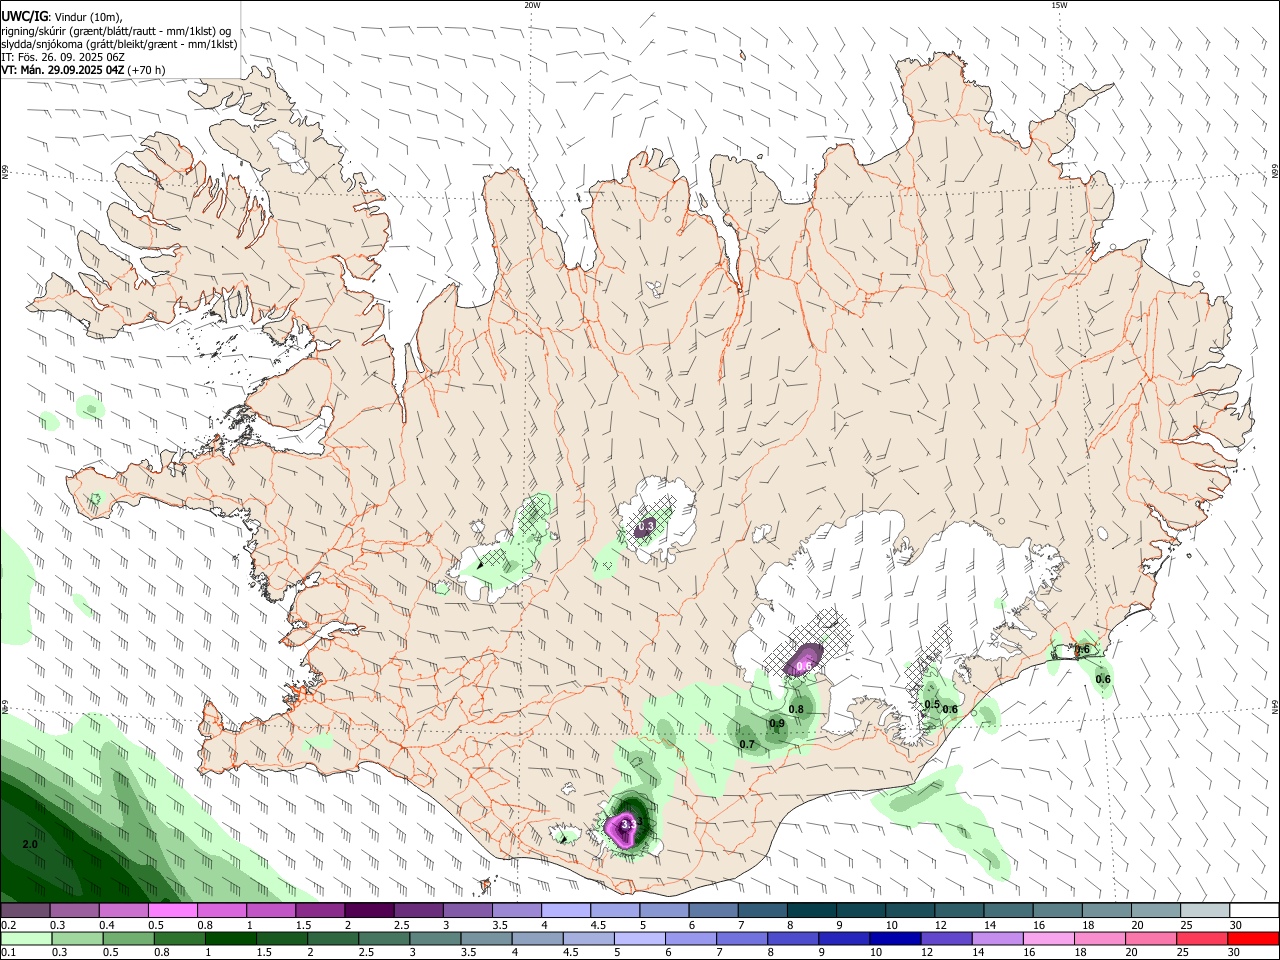Select light pink rain swatch at 16
1280x960 pixels.
1048,939
